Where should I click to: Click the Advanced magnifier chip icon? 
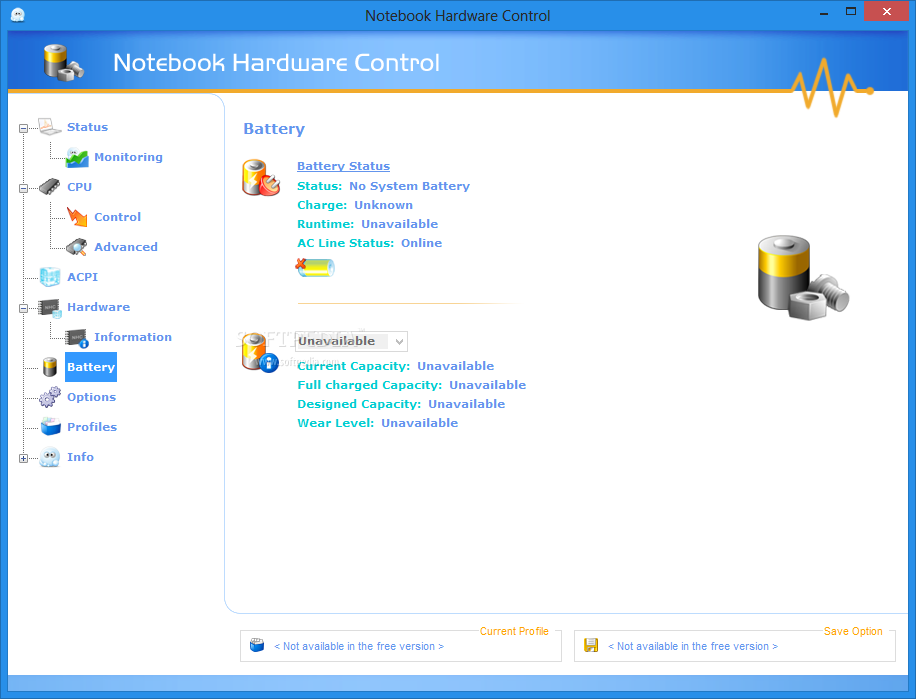[x=77, y=247]
